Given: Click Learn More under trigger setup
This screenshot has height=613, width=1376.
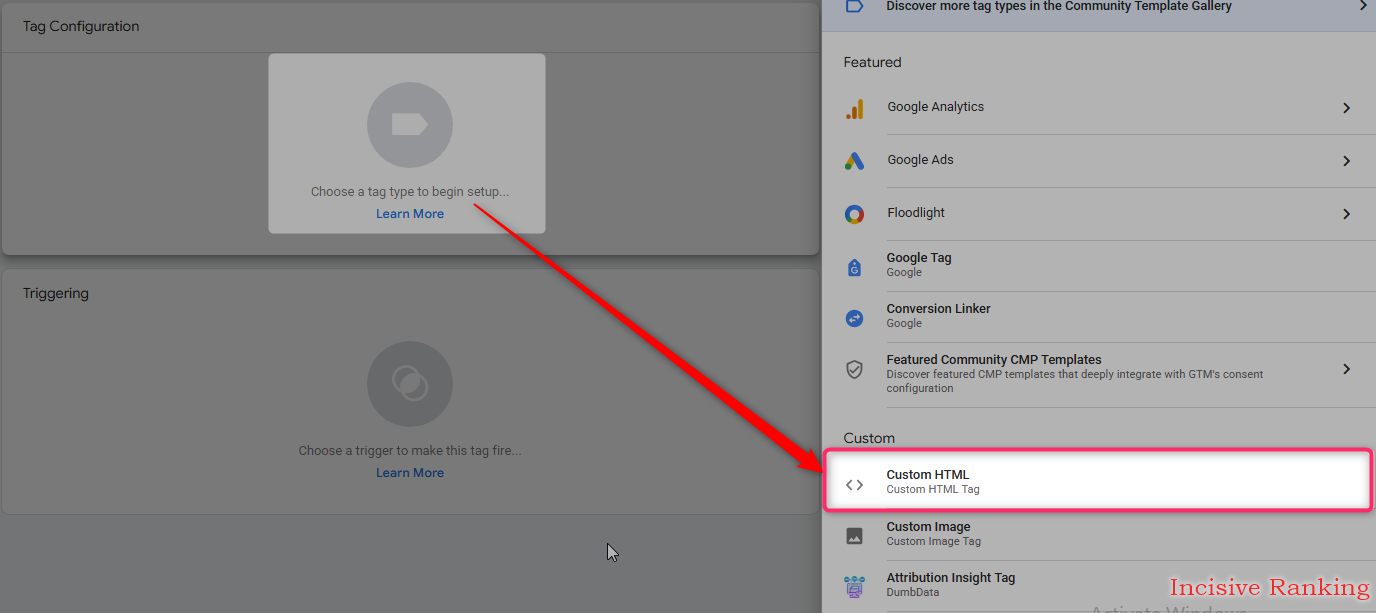Looking at the screenshot, I should pos(410,473).
